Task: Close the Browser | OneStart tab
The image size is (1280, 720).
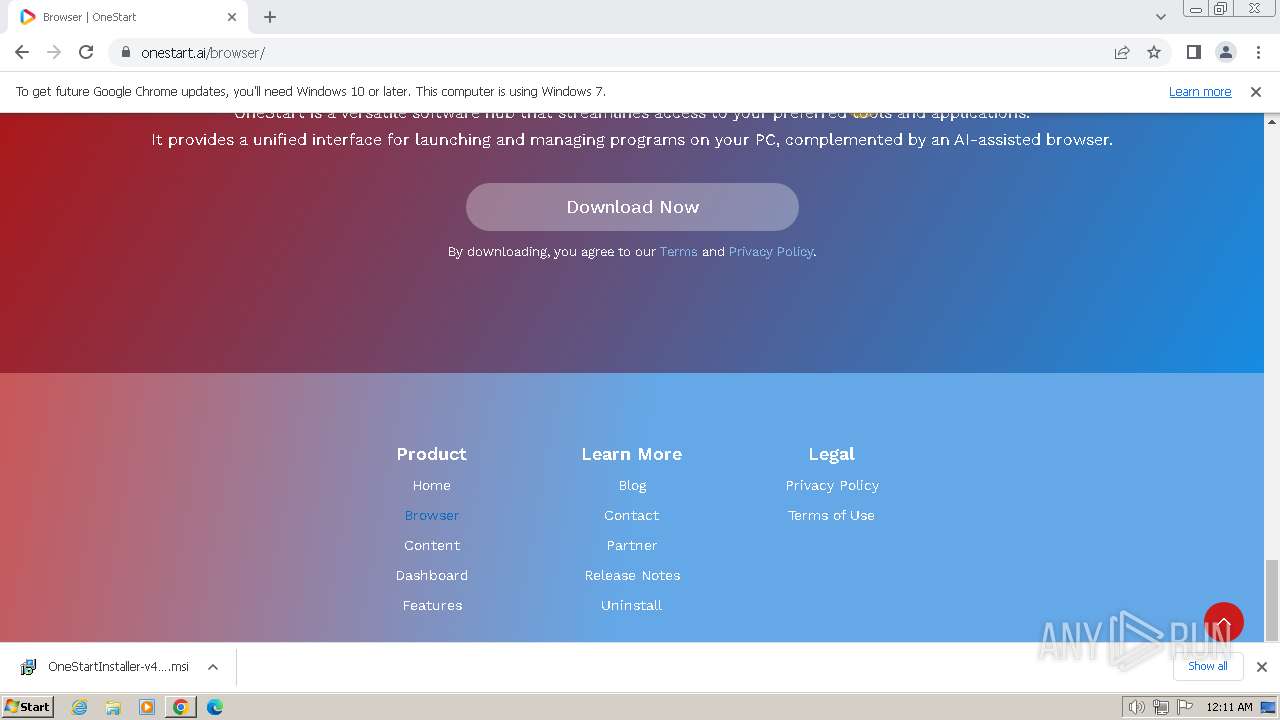Action: click(x=232, y=17)
